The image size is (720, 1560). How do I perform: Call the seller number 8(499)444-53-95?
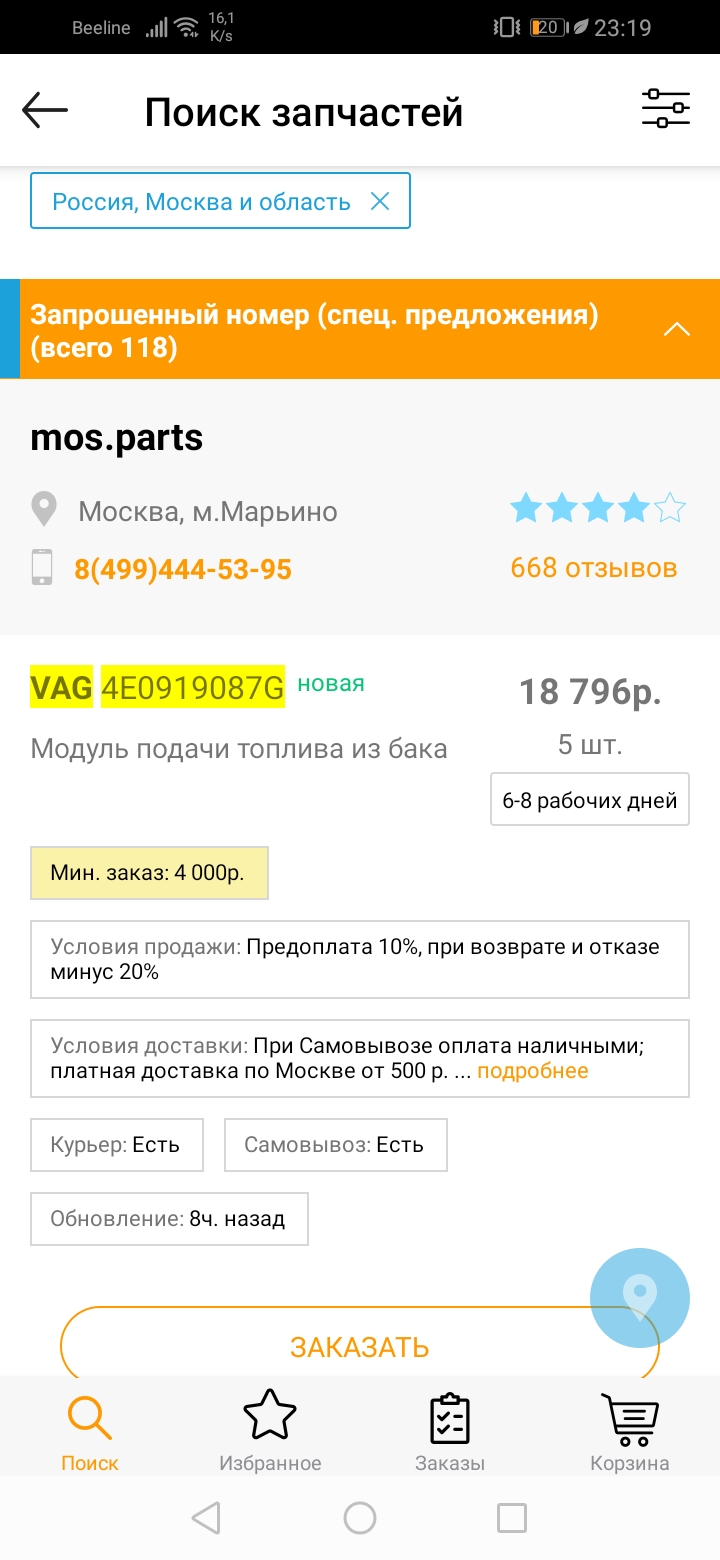(x=183, y=570)
